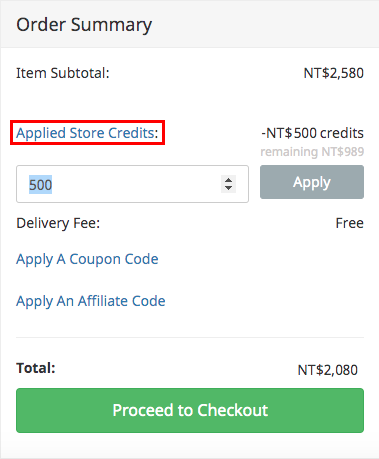Focus the store credits amount field's blank area
Viewport: 379px width, 459px height.
[x=133, y=184]
